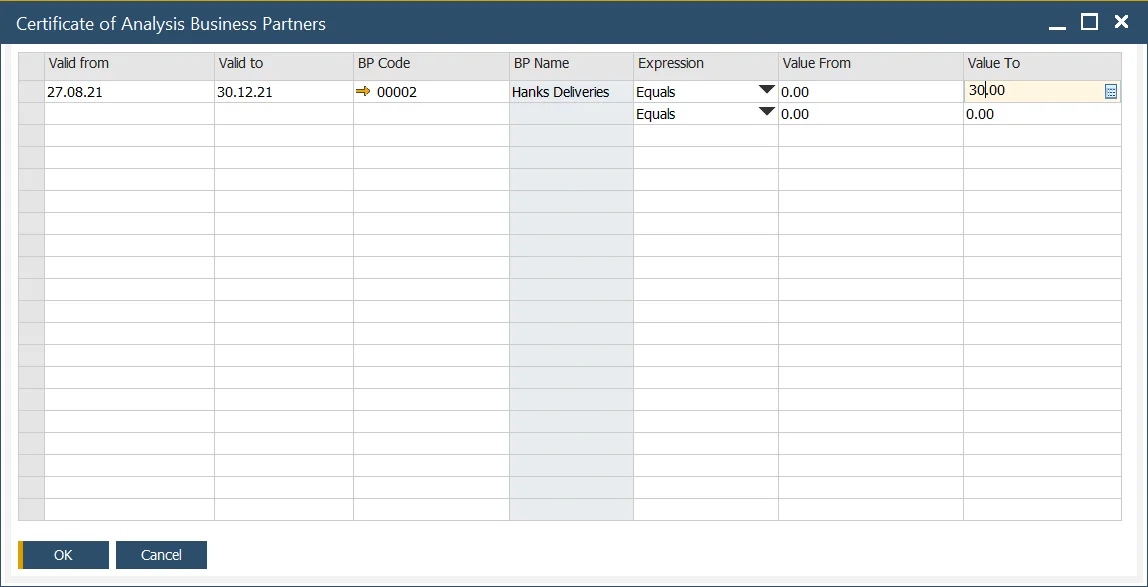Select the first row Value From 0.00 field

[870, 92]
